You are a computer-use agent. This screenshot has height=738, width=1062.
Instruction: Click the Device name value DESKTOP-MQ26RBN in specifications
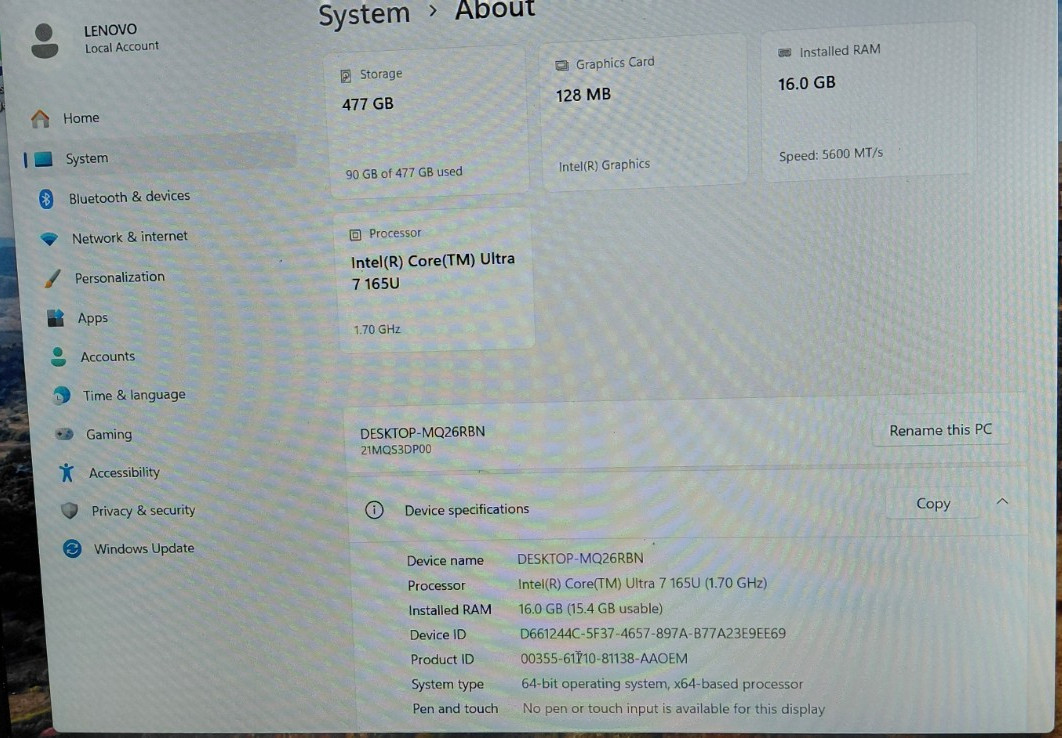click(580, 559)
